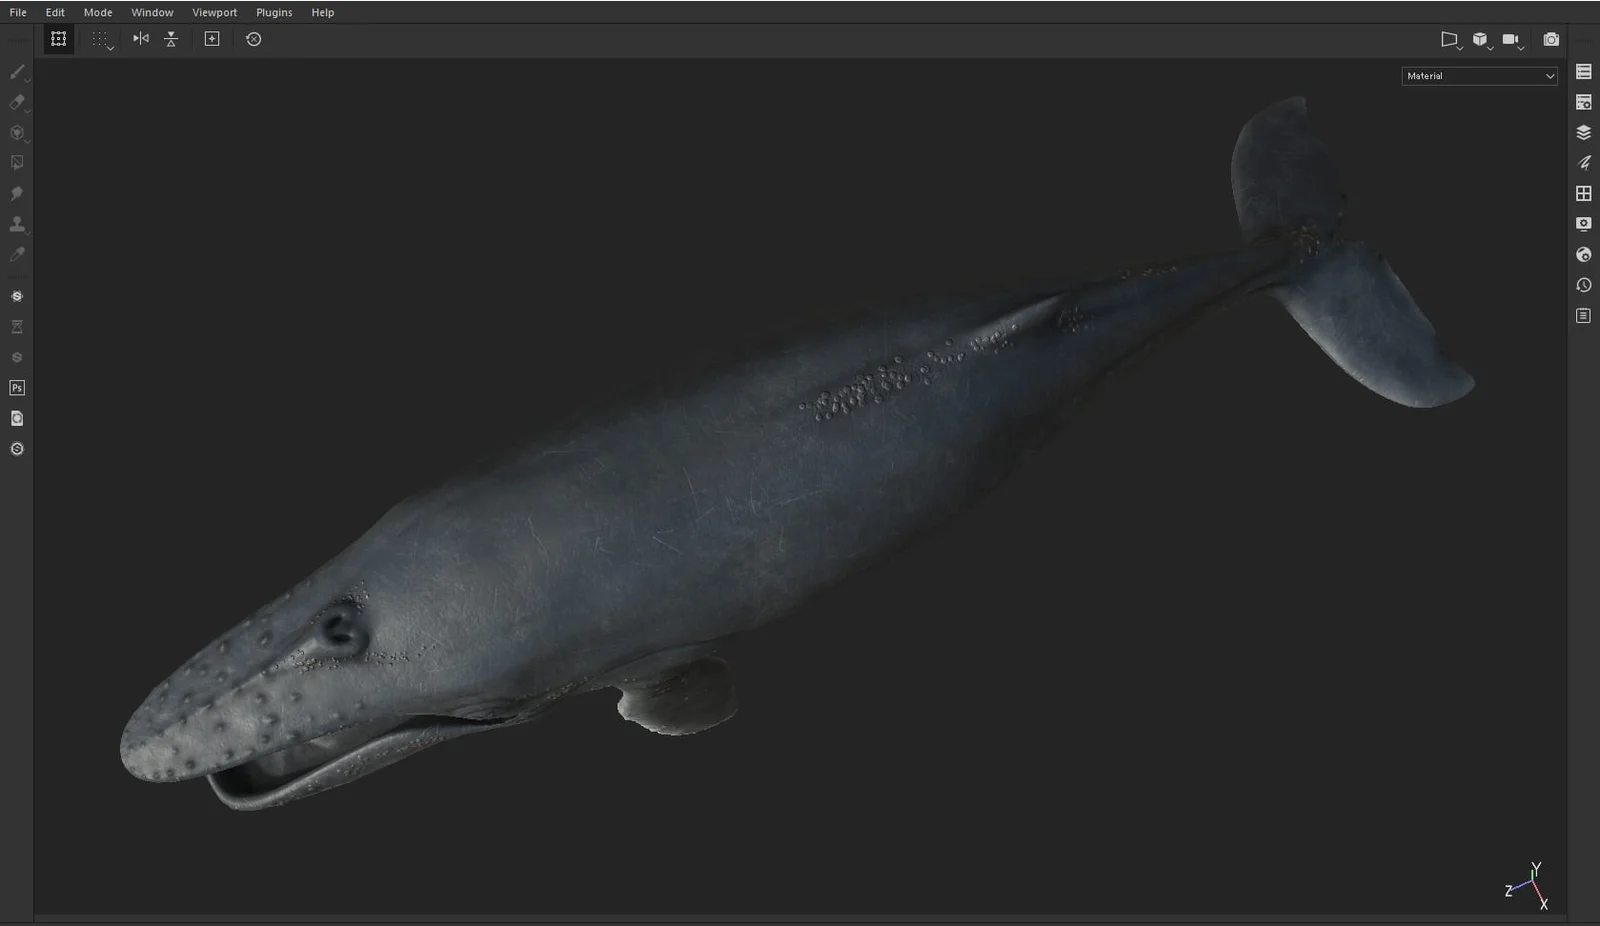The width and height of the screenshot is (1600, 926).
Task: Pick up material with the Material Picker tool
Action: 16,254
